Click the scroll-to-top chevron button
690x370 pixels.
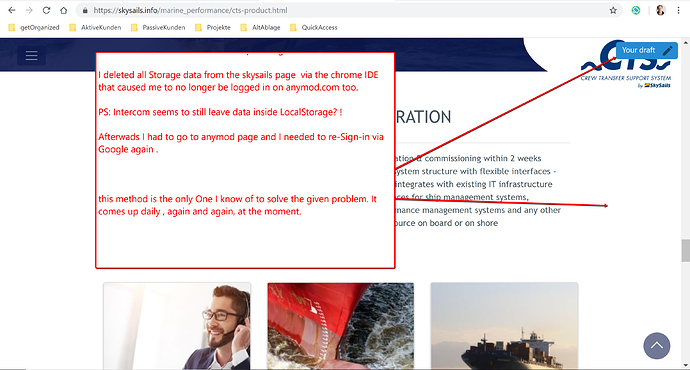click(x=657, y=345)
